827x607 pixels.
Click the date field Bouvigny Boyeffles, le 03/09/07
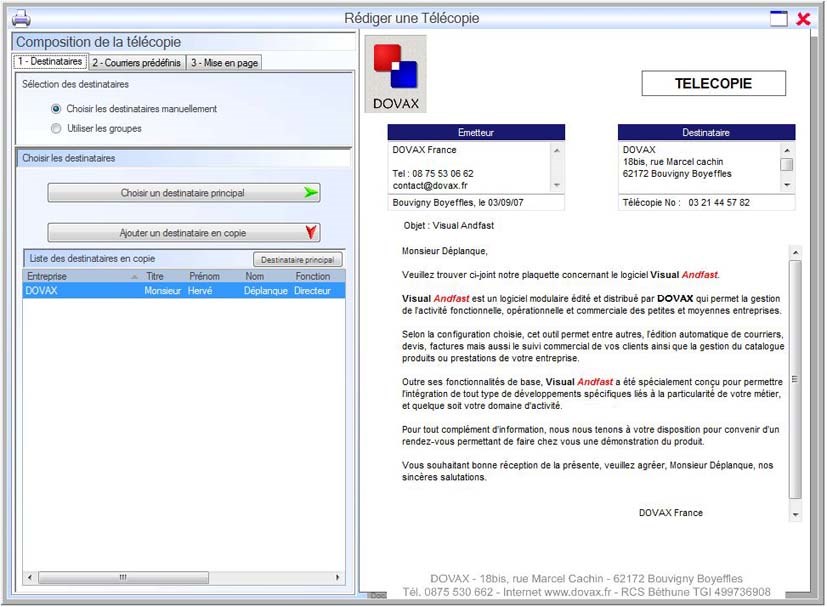(476, 203)
